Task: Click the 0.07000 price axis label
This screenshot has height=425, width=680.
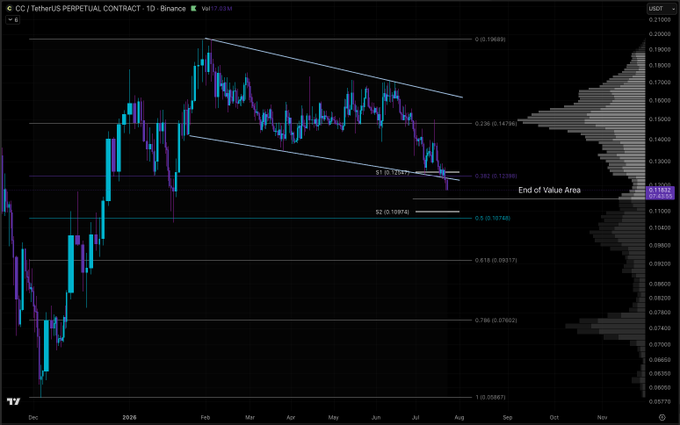Action: tap(660, 344)
